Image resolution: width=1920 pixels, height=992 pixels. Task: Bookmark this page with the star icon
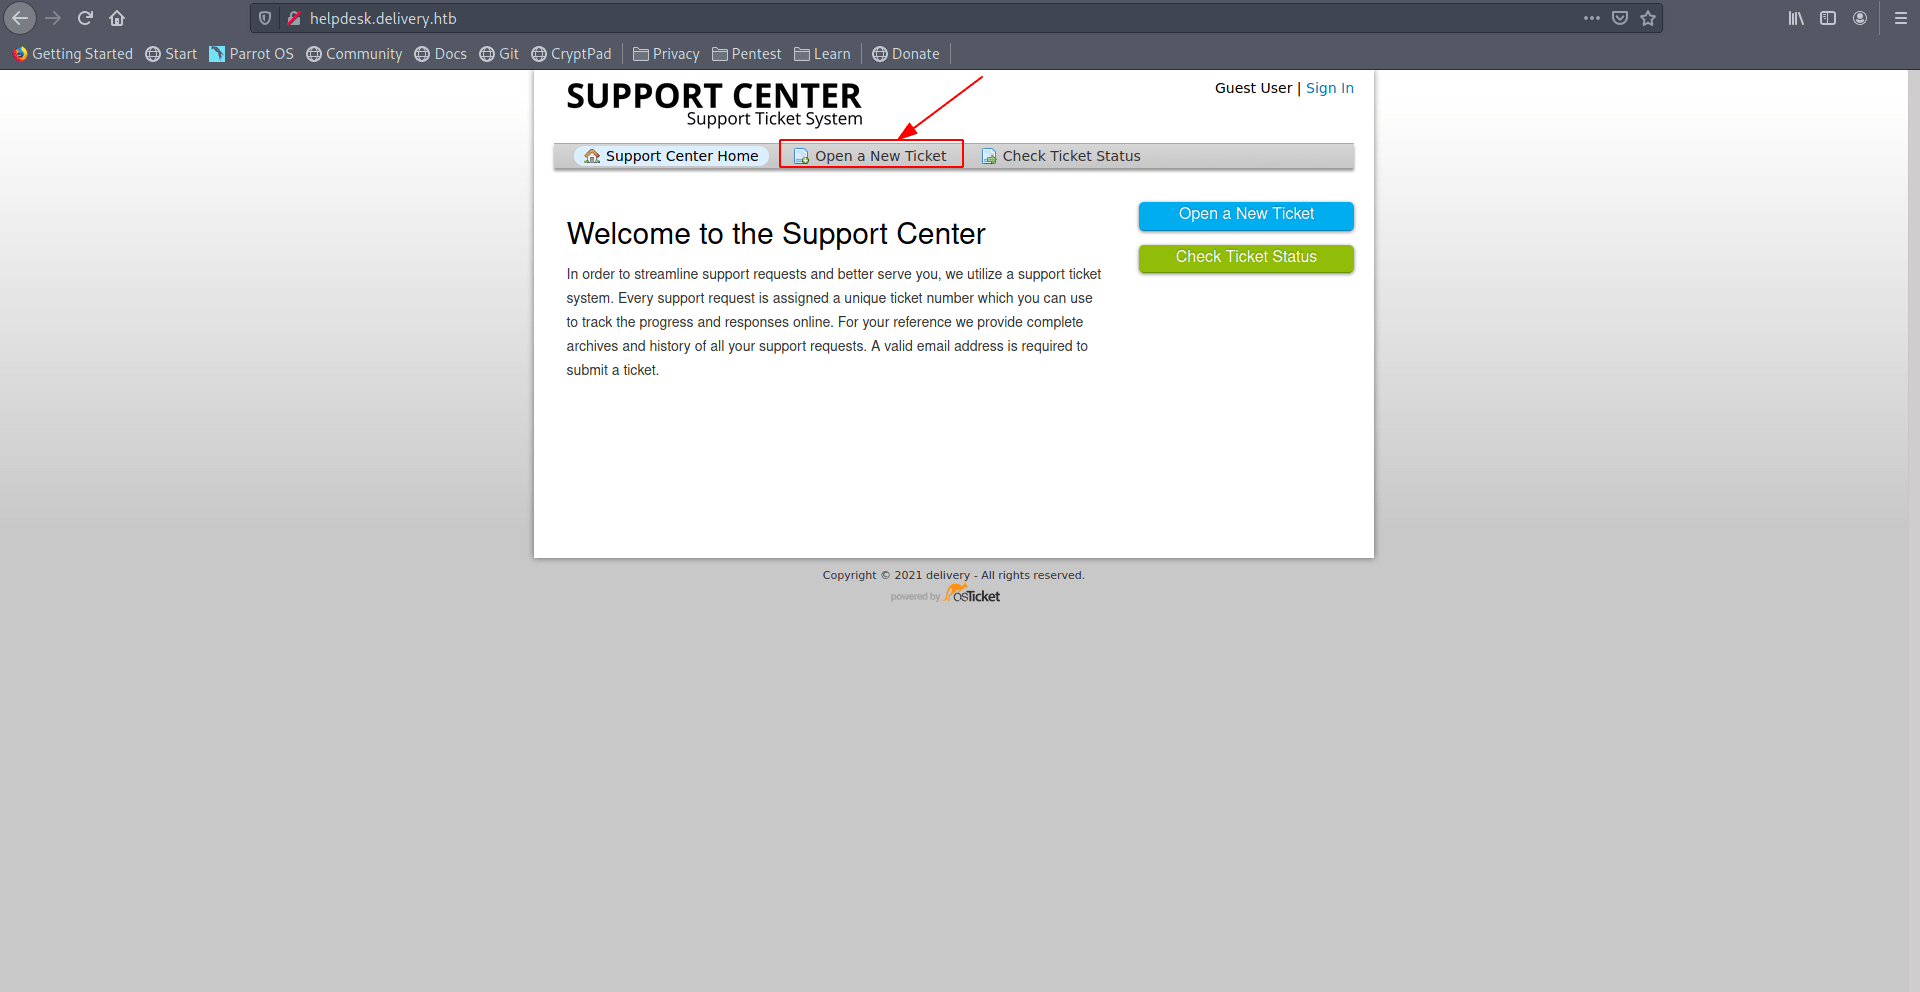tap(1648, 18)
